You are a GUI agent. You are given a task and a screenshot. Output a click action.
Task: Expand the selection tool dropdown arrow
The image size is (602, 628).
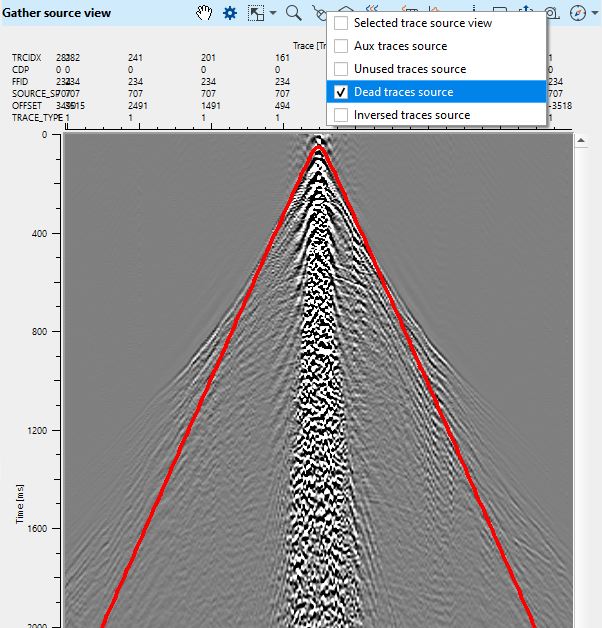click(x=273, y=13)
